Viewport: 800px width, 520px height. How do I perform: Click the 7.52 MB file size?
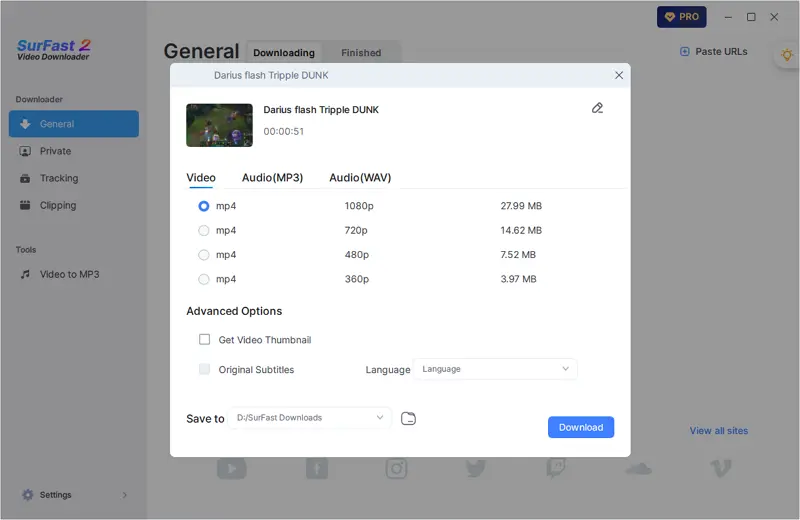click(518, 255)
